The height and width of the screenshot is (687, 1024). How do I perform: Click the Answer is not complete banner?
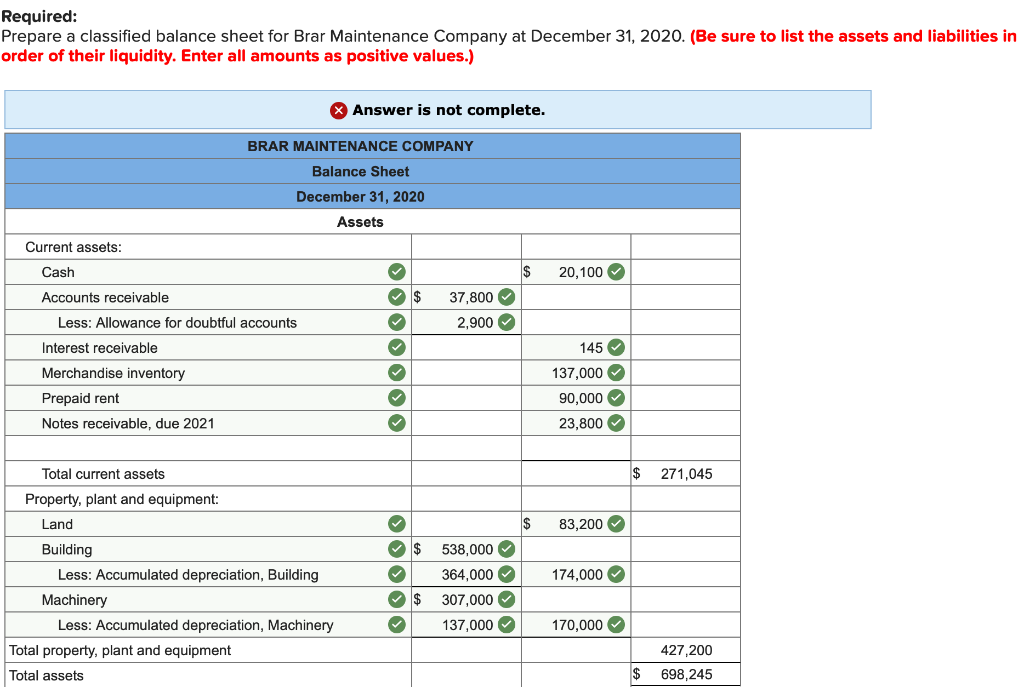(438, 110)
